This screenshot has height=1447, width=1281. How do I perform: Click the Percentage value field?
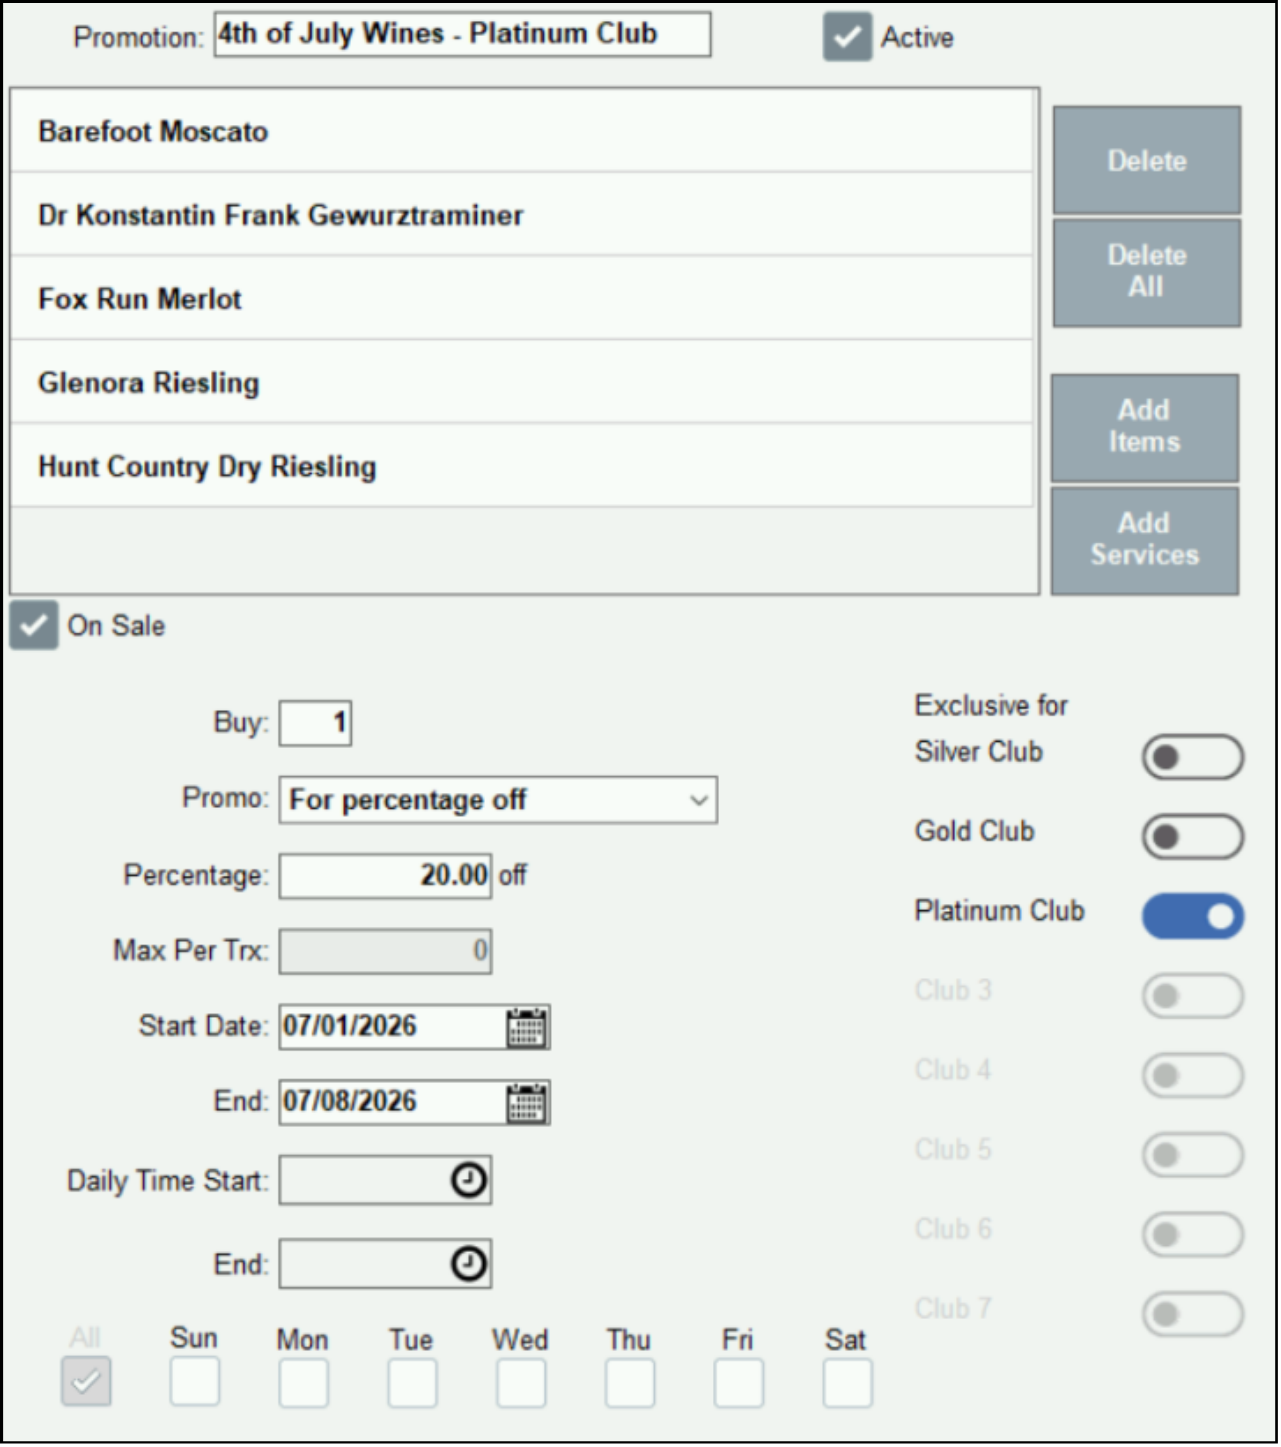click(386, 878)
